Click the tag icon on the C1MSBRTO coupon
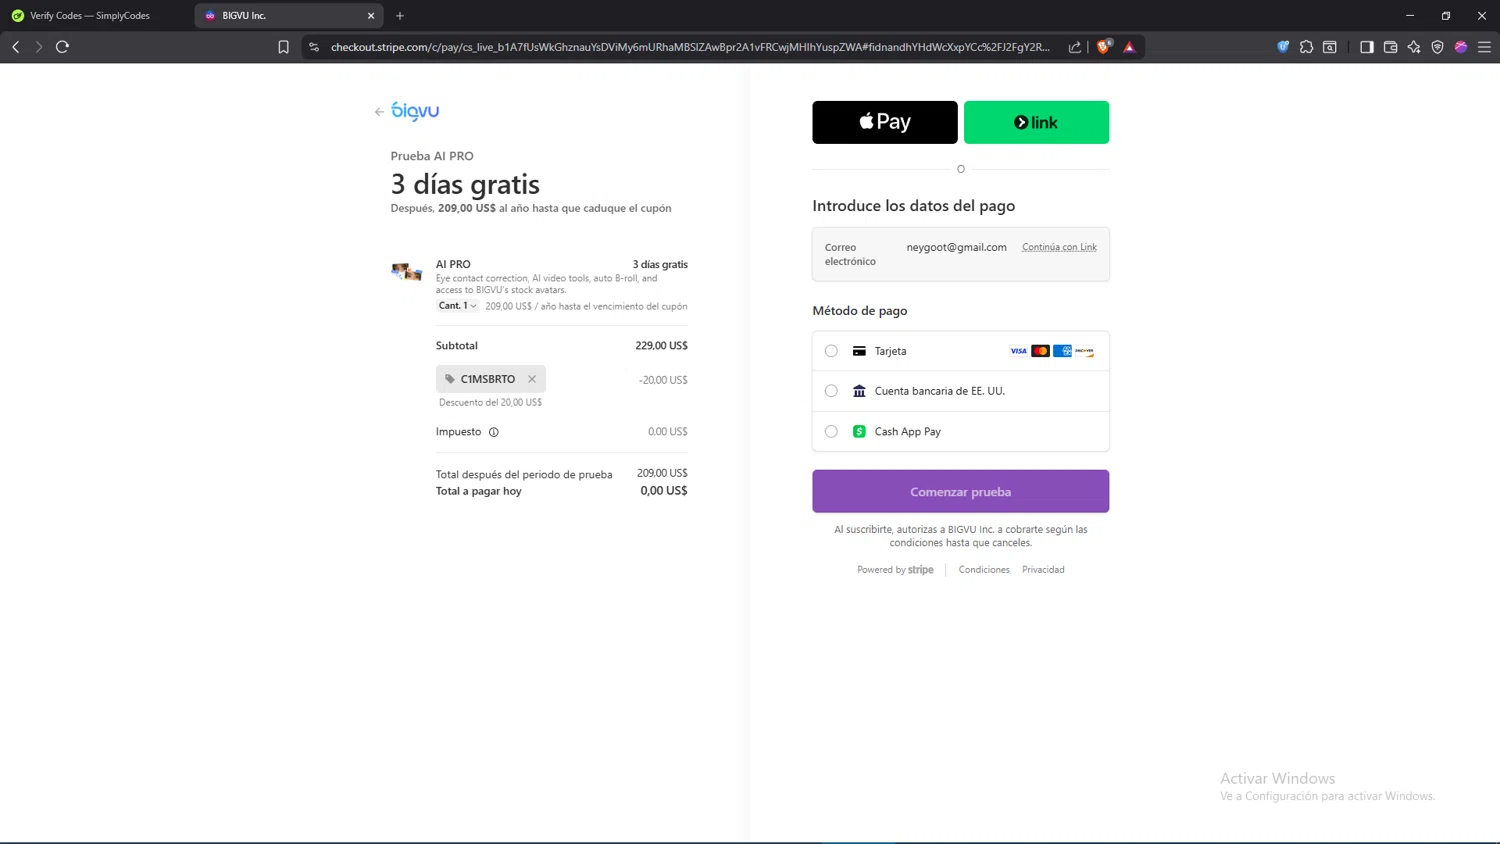Screen dimensions: 1500x844 click(x=450, y=379)
